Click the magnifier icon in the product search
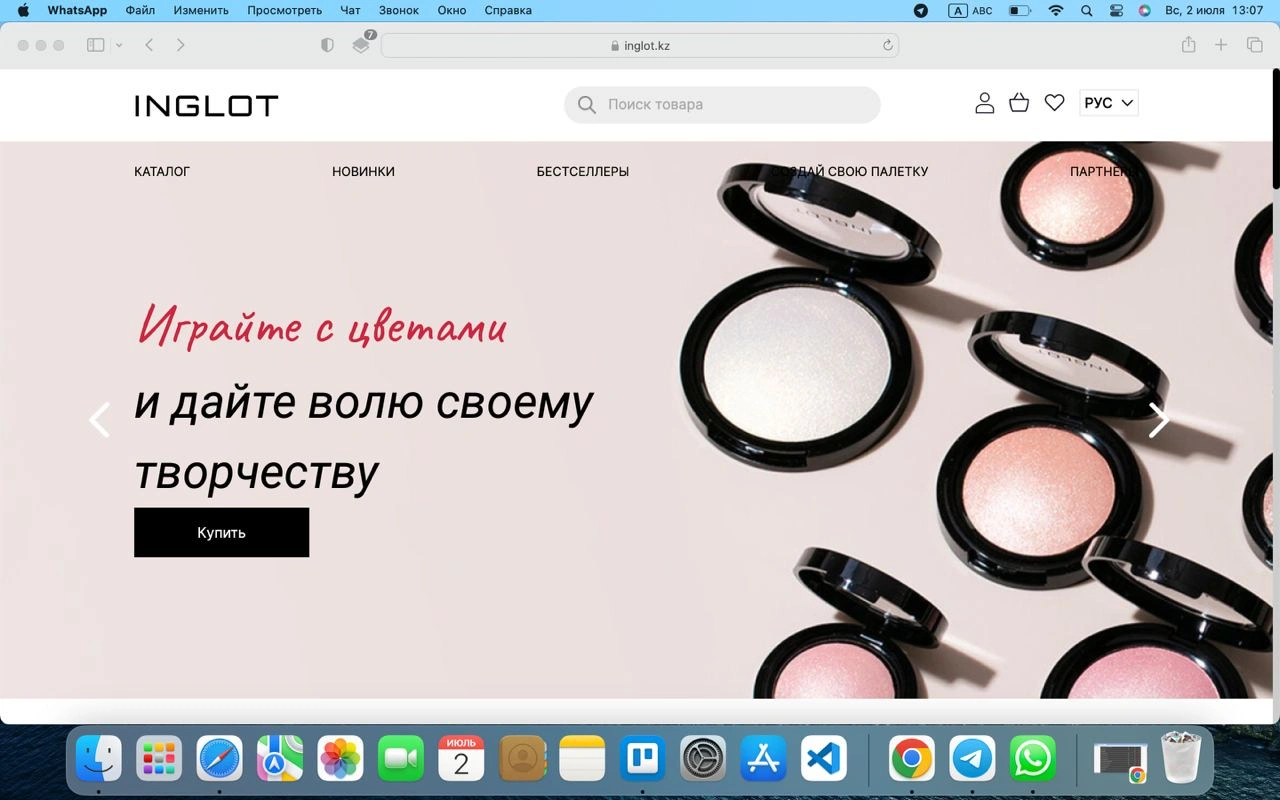 (587, 104)
